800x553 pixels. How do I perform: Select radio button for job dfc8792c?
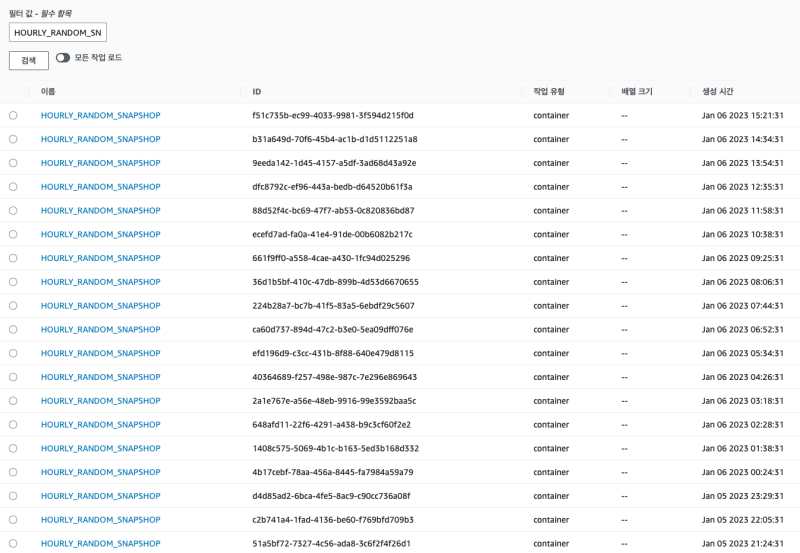coord(13,187)
